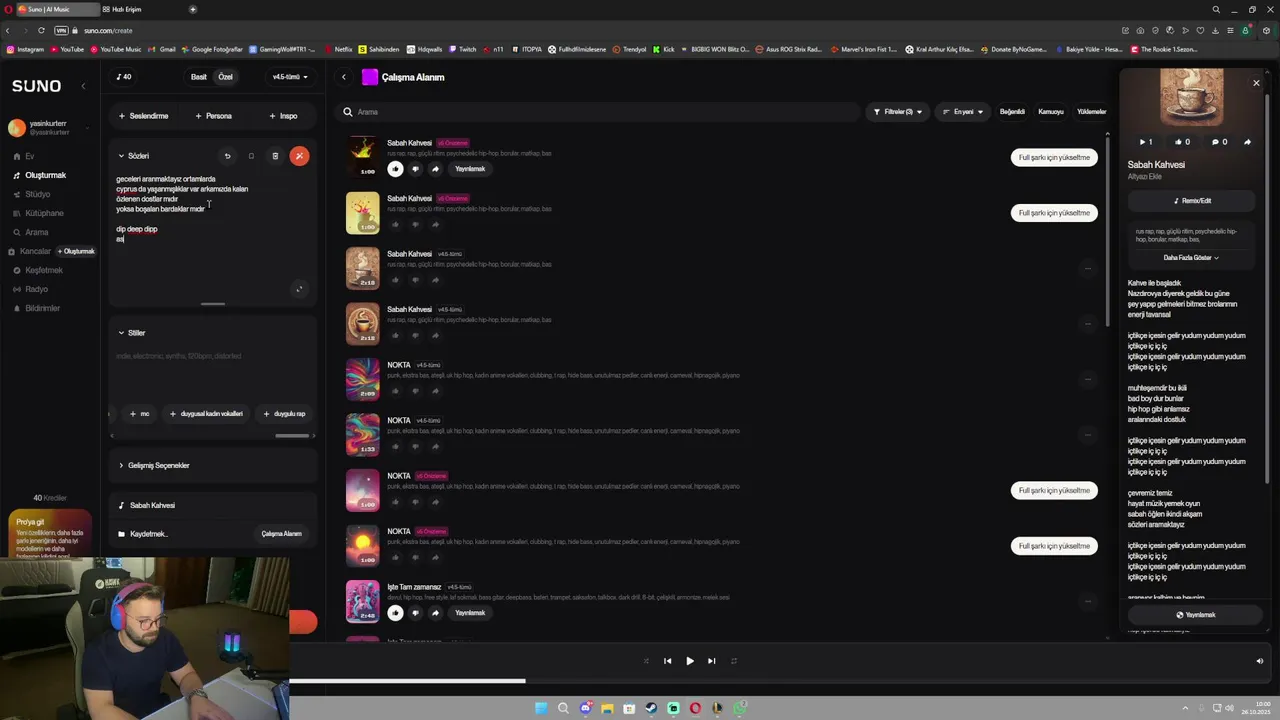Click Remix/Edit in details panel
Screen dimensions: 1280x720
1192,201
